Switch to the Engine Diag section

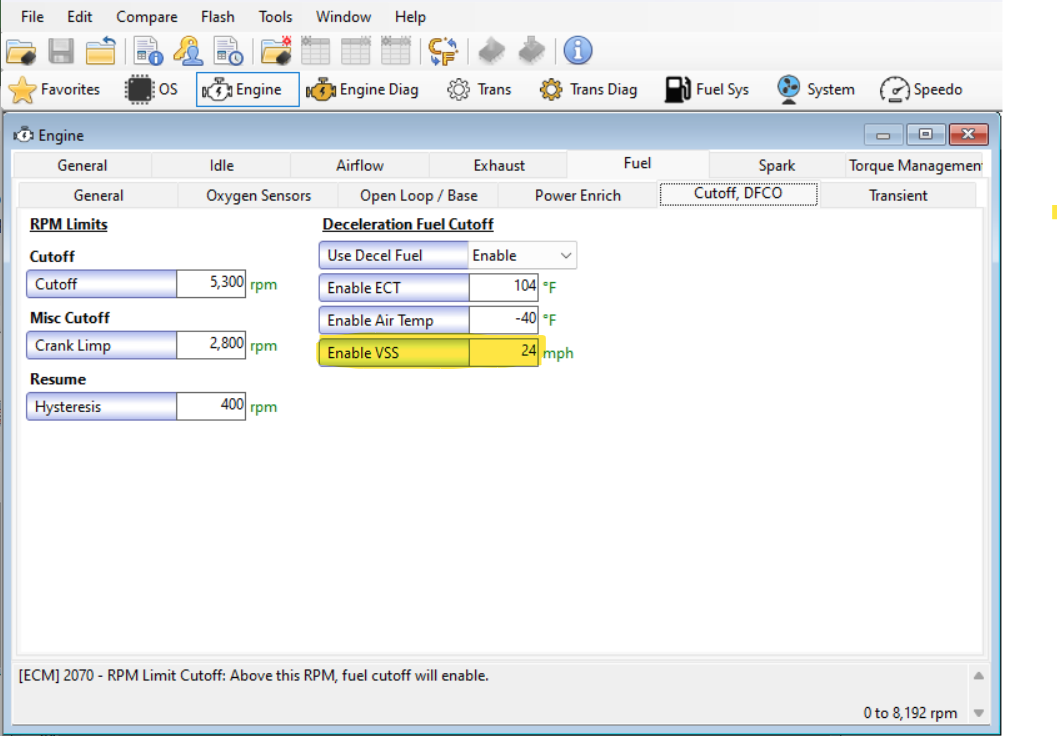(x=363, y=90)
